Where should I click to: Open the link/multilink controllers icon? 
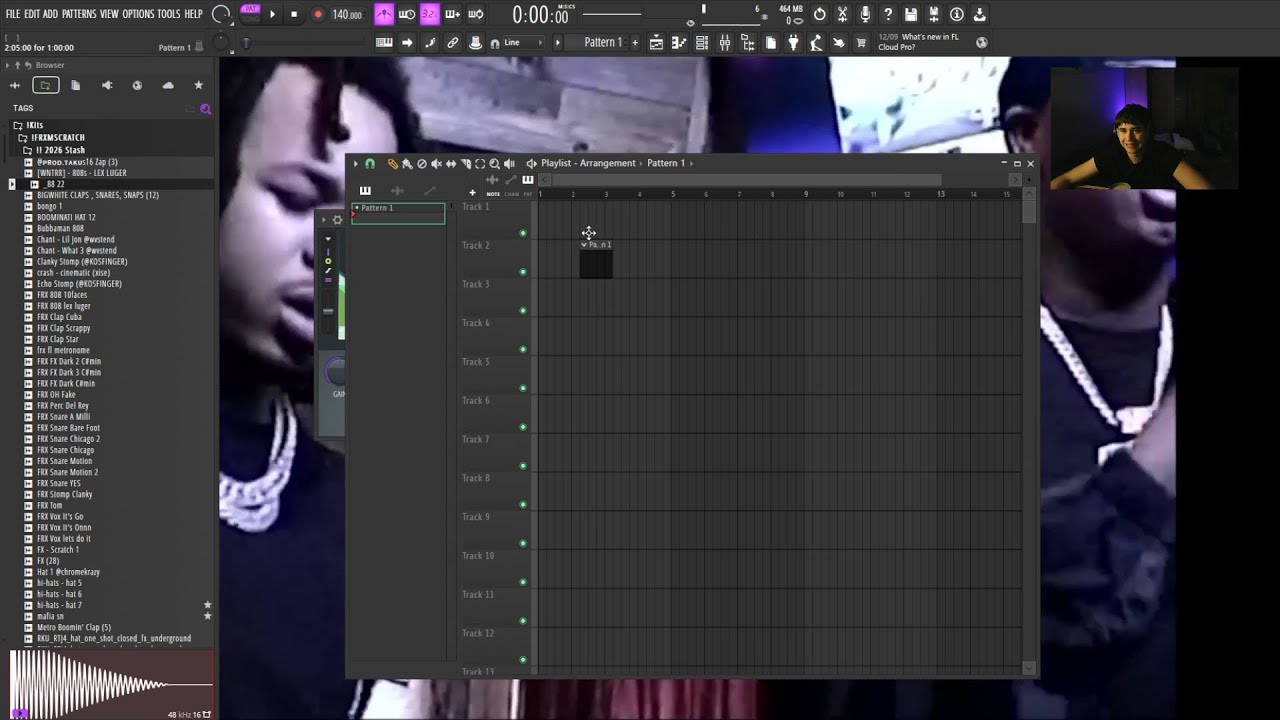click(x=453, y=42)
